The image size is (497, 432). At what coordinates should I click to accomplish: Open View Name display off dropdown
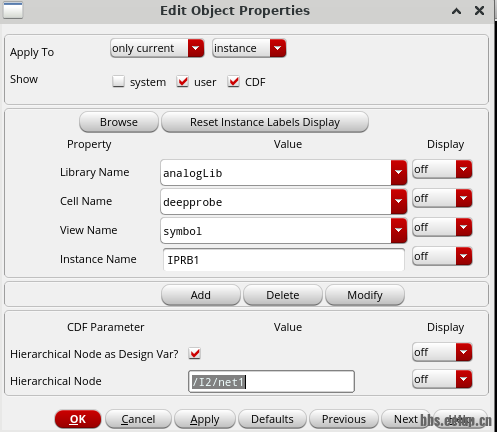442,227
